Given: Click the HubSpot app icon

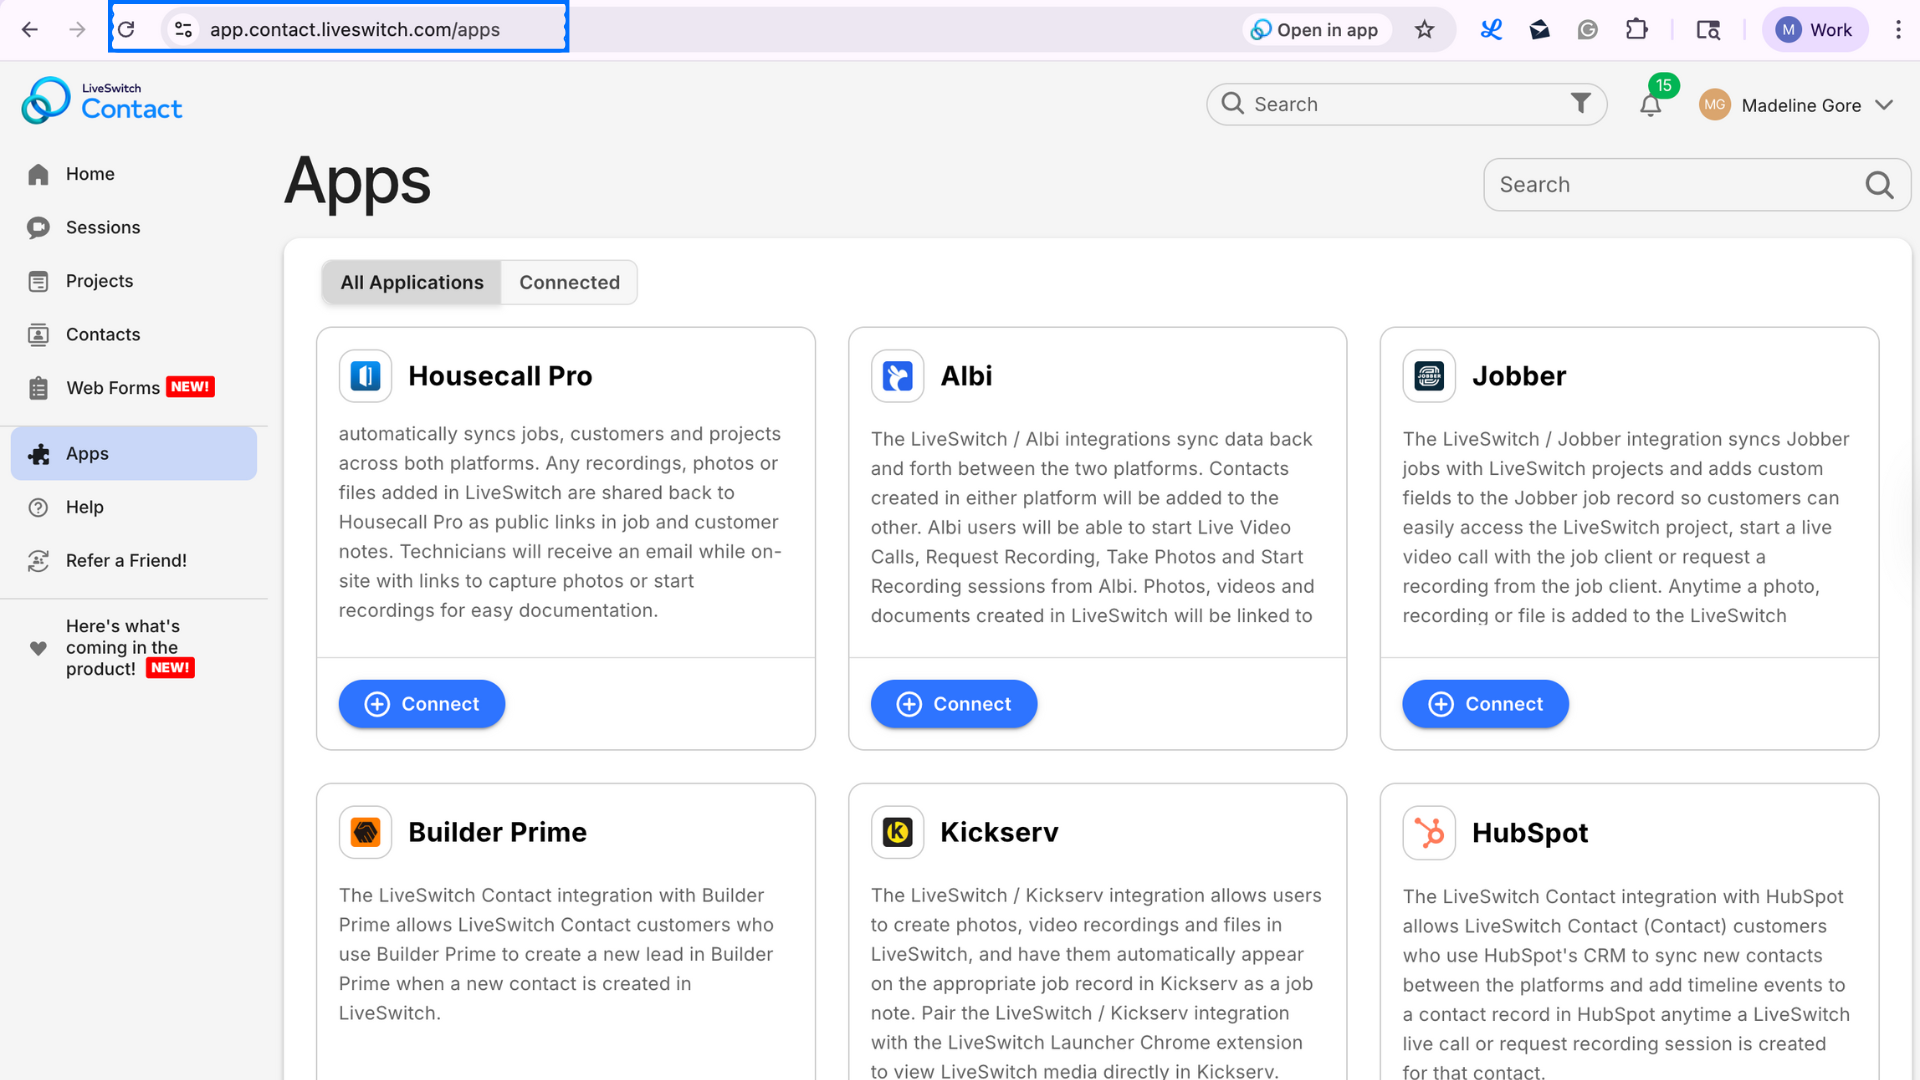Looking at the screenshot, I should coord(1429,832).
